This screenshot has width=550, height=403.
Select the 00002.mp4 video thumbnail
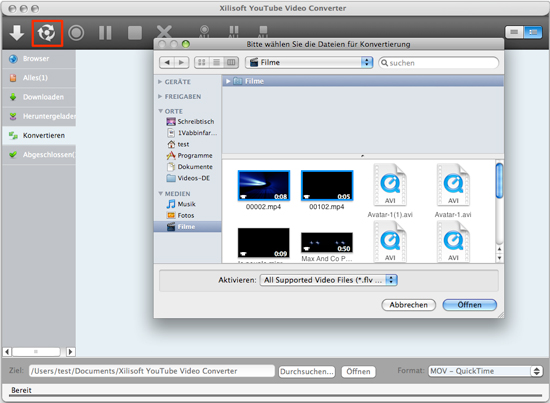(264, 186)
